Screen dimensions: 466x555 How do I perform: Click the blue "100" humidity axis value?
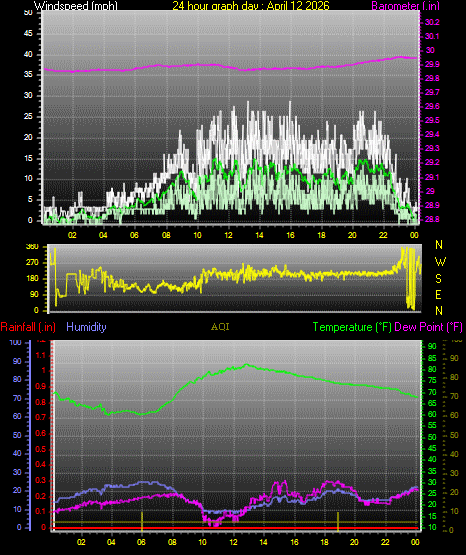click(15, 343)
